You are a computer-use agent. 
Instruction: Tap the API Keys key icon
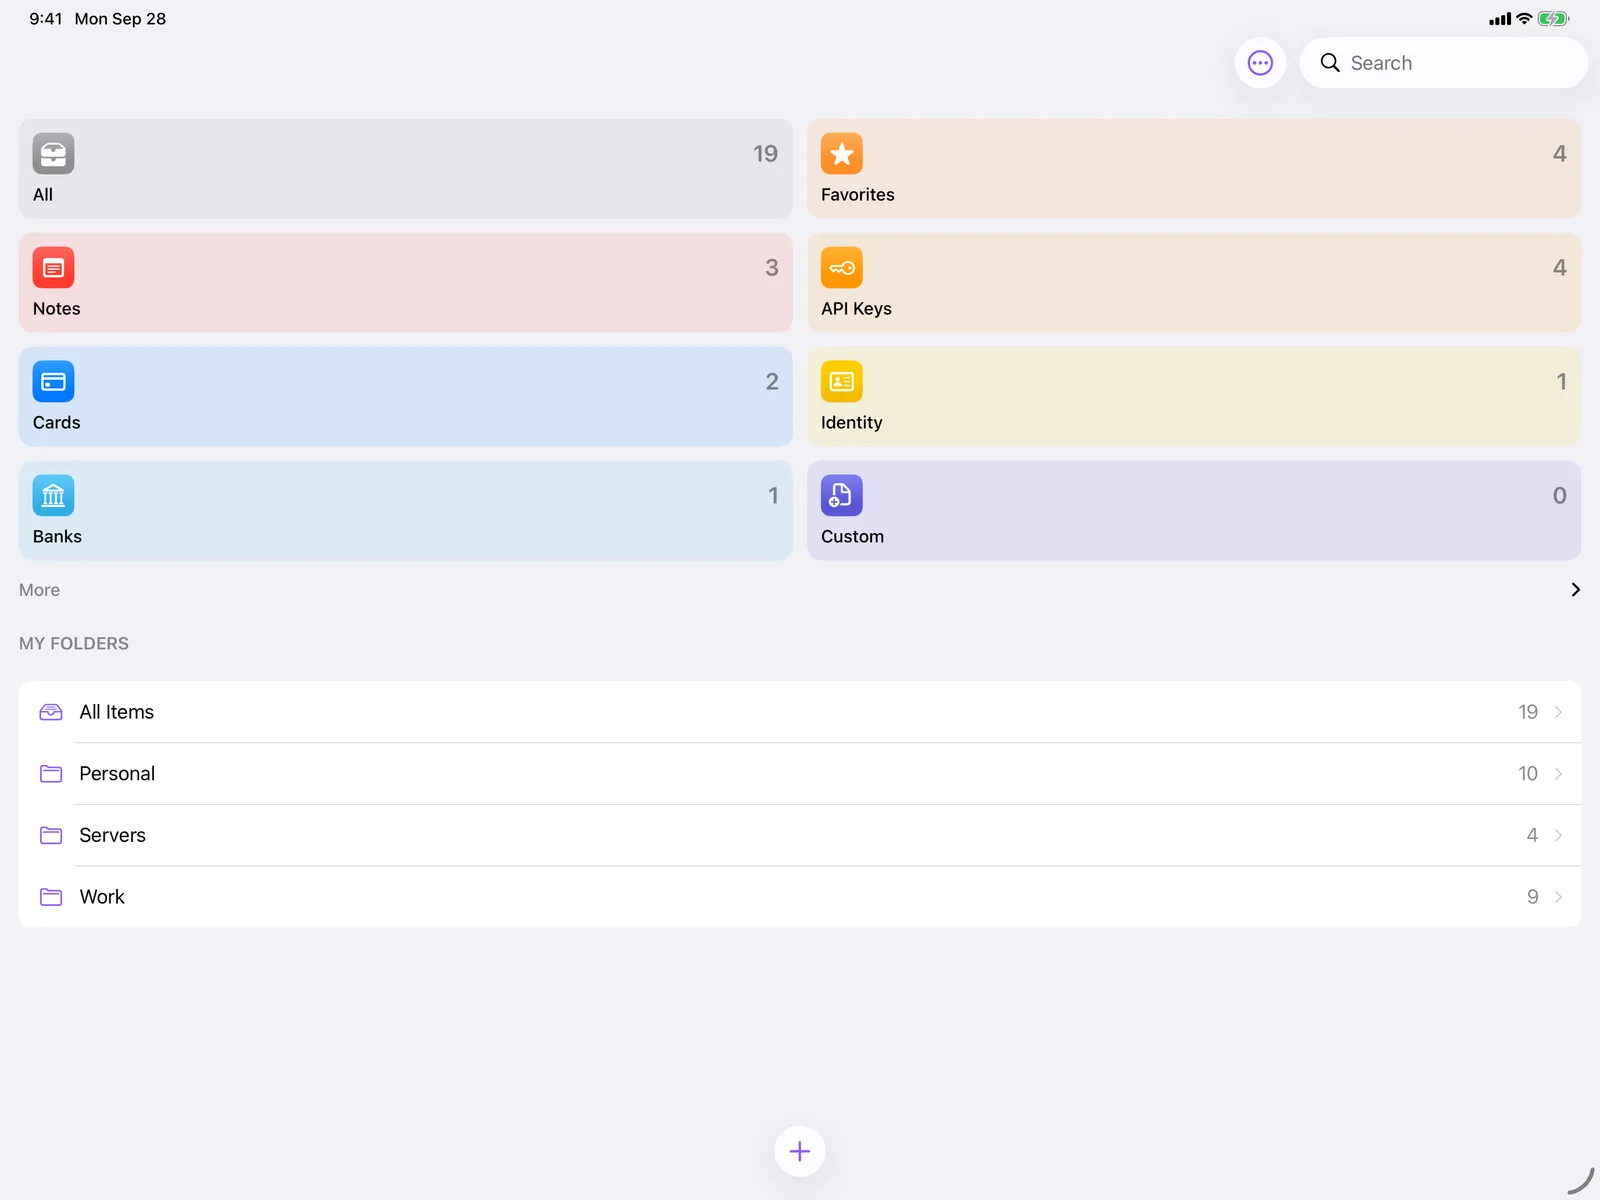pos(842,268)
